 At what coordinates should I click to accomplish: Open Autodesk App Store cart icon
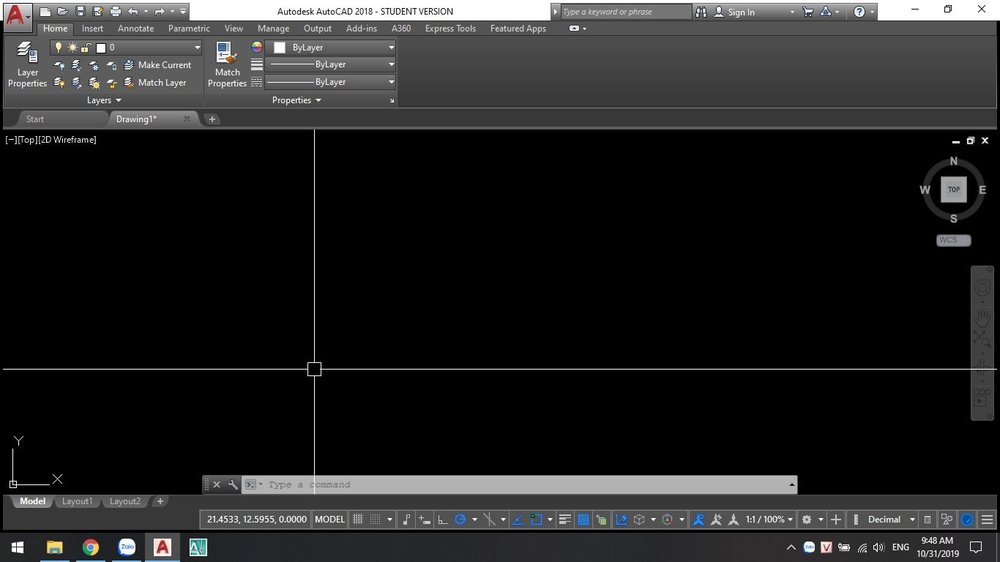tap(806, 12)
